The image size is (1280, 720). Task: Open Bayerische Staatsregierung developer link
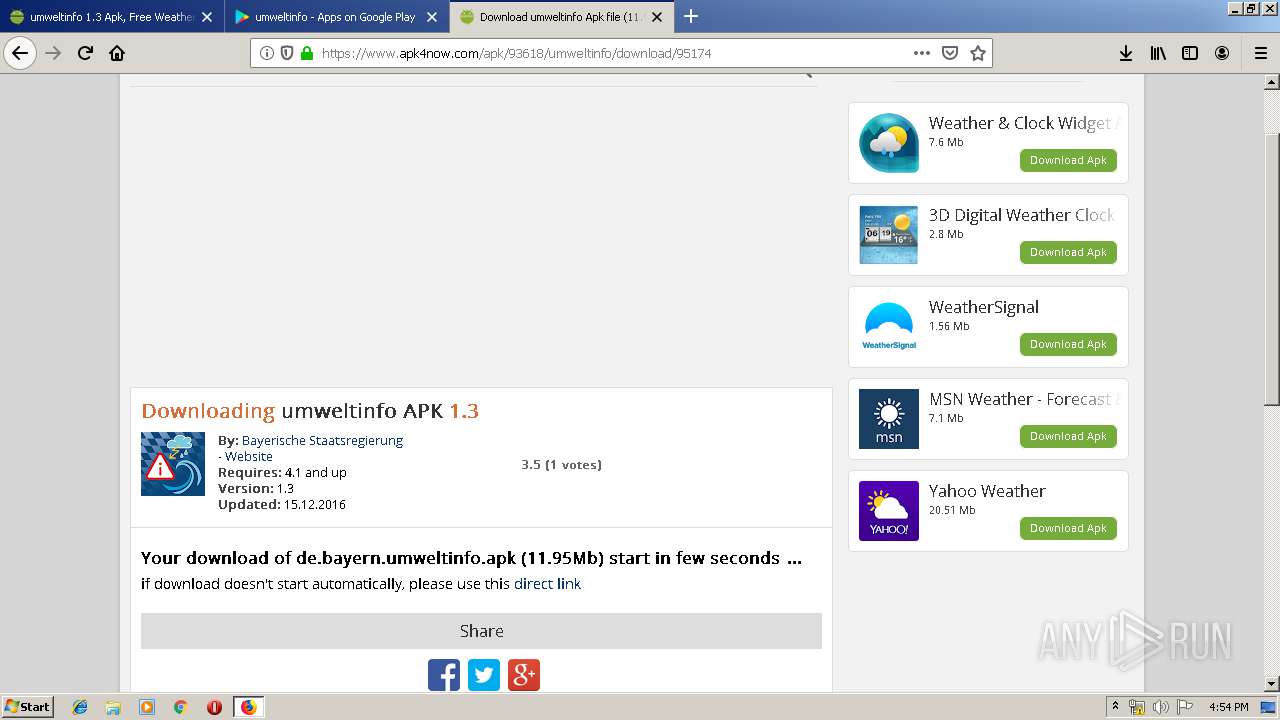pos(322,440)
